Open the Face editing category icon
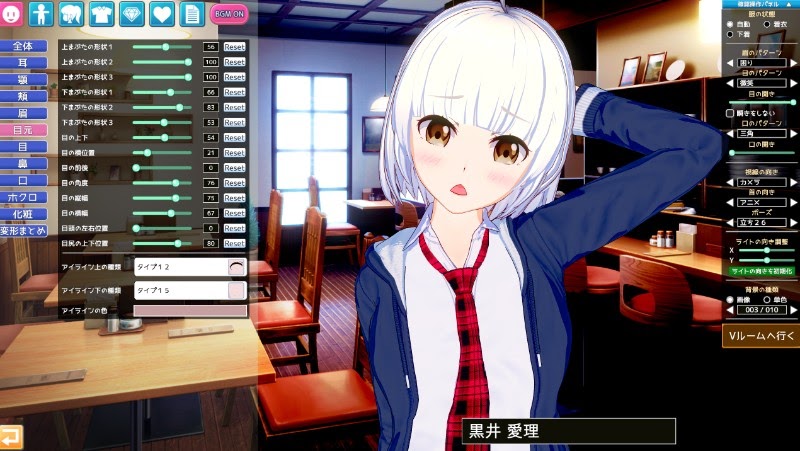800x451 pixels. point(11,14)
